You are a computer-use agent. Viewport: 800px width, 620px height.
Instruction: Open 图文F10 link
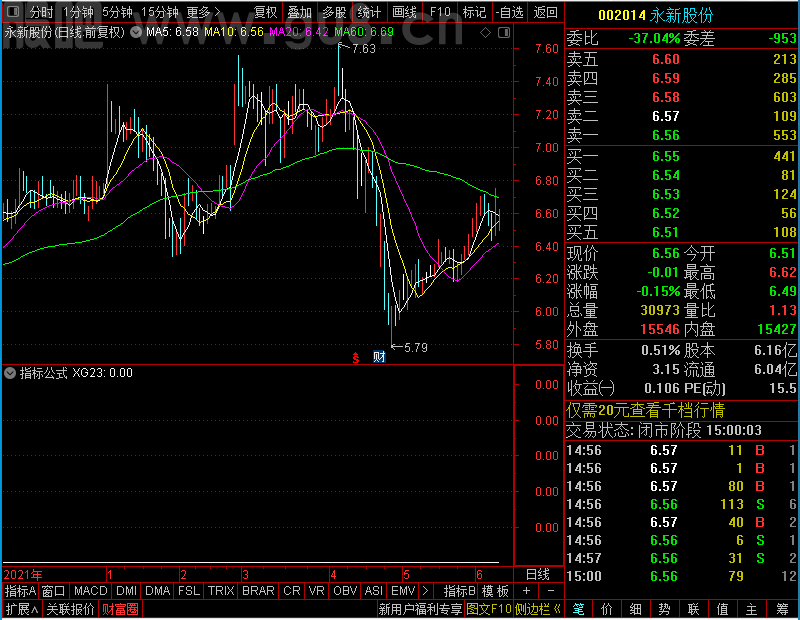coord(489,609)
